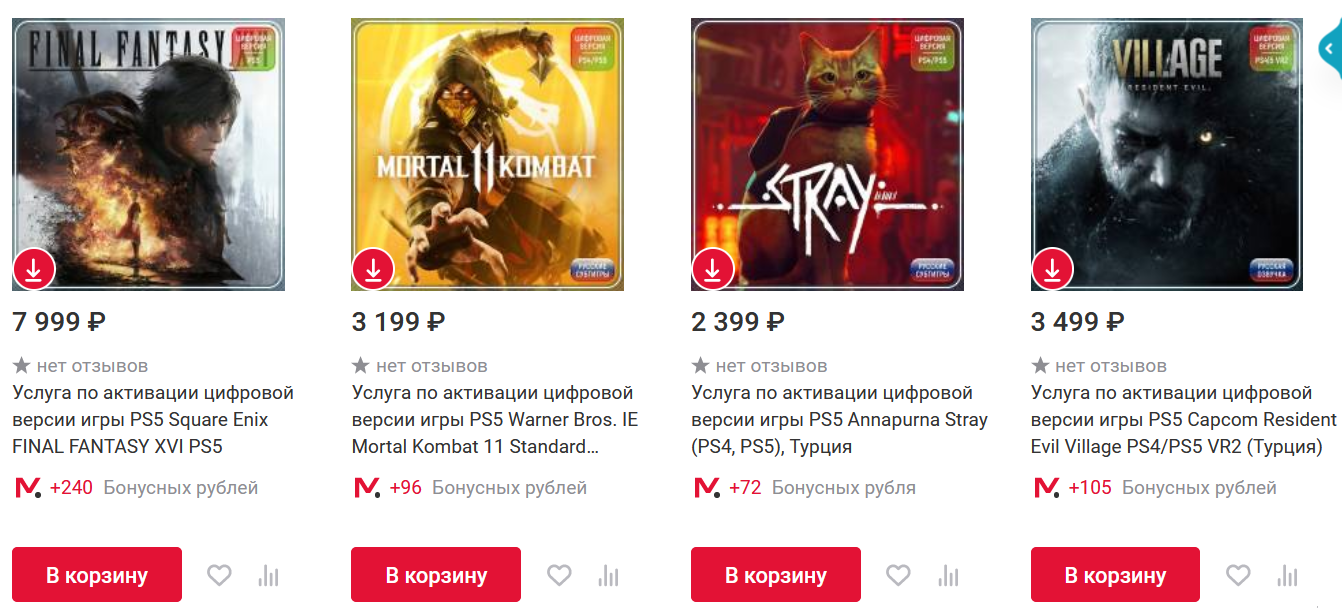Open Resident Evil Village cover thumbnail
The image size is (1342, 616).
click(x=1167, y=154)
